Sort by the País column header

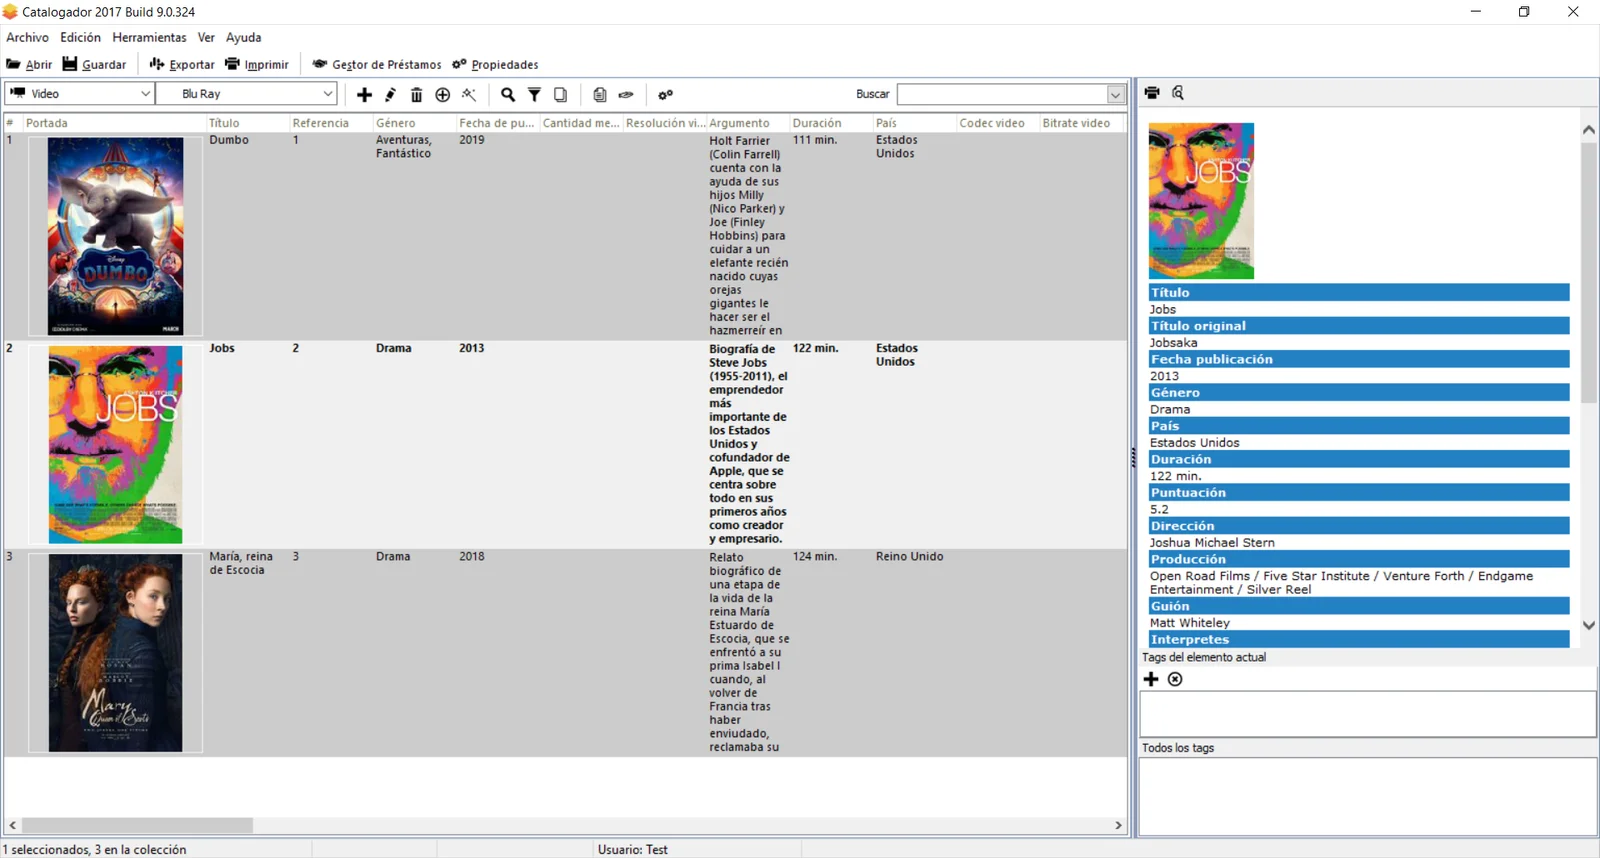[x=914, y=123]
